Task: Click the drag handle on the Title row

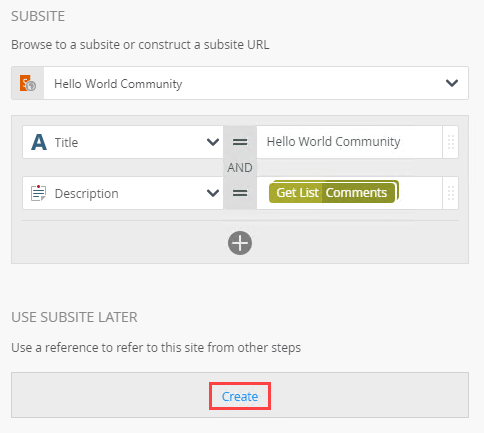Action: [451, 142]
